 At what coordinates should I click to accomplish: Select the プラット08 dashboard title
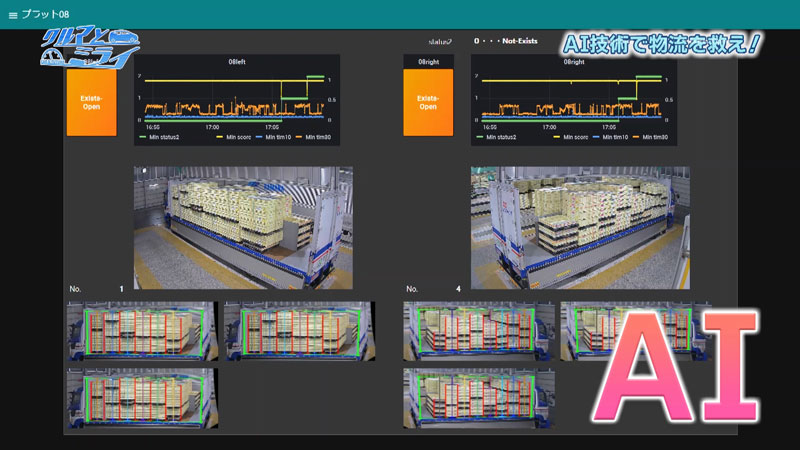45,15
